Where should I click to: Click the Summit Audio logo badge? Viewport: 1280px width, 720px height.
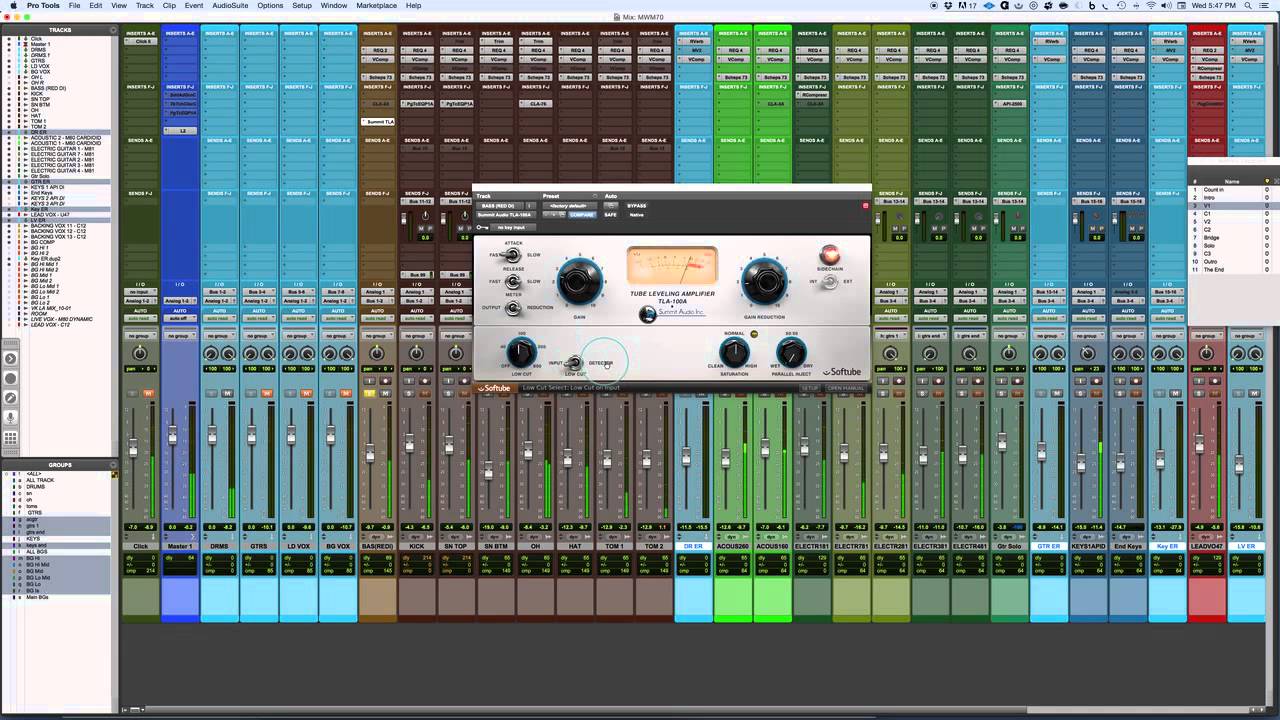(648, 314)
